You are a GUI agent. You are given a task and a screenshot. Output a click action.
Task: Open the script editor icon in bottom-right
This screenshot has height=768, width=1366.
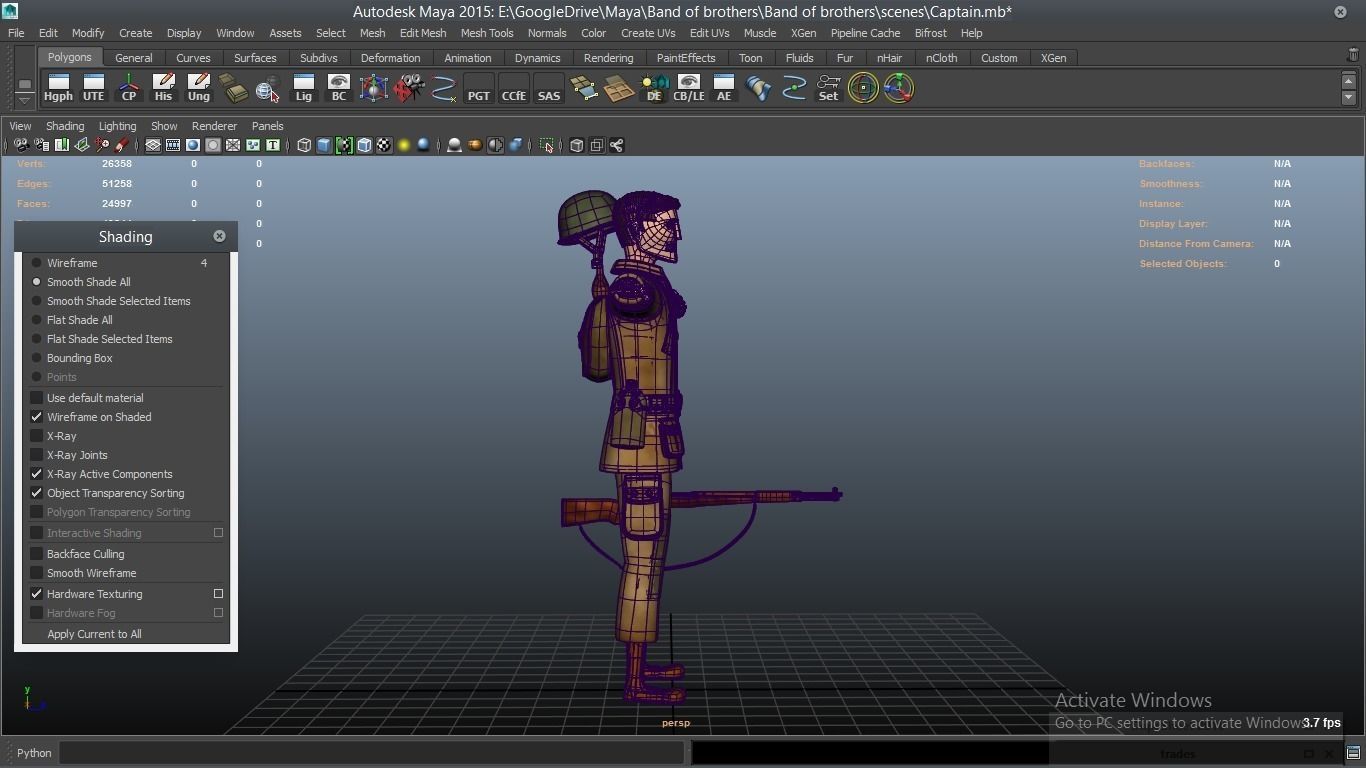point(1353,753)
